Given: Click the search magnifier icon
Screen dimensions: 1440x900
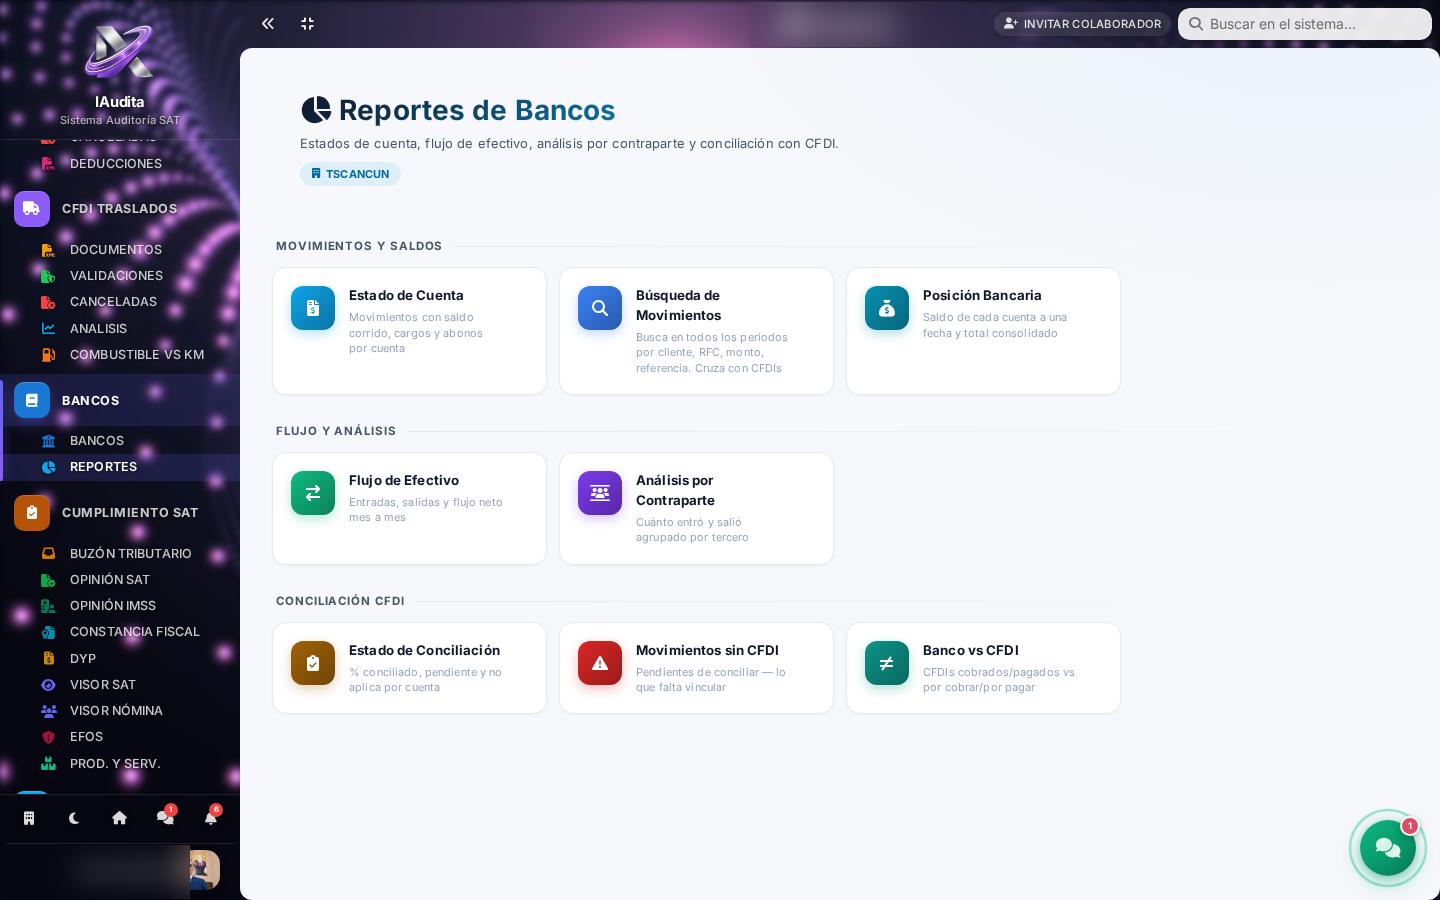Looking at the screenshot, I should click(1195, 24).
